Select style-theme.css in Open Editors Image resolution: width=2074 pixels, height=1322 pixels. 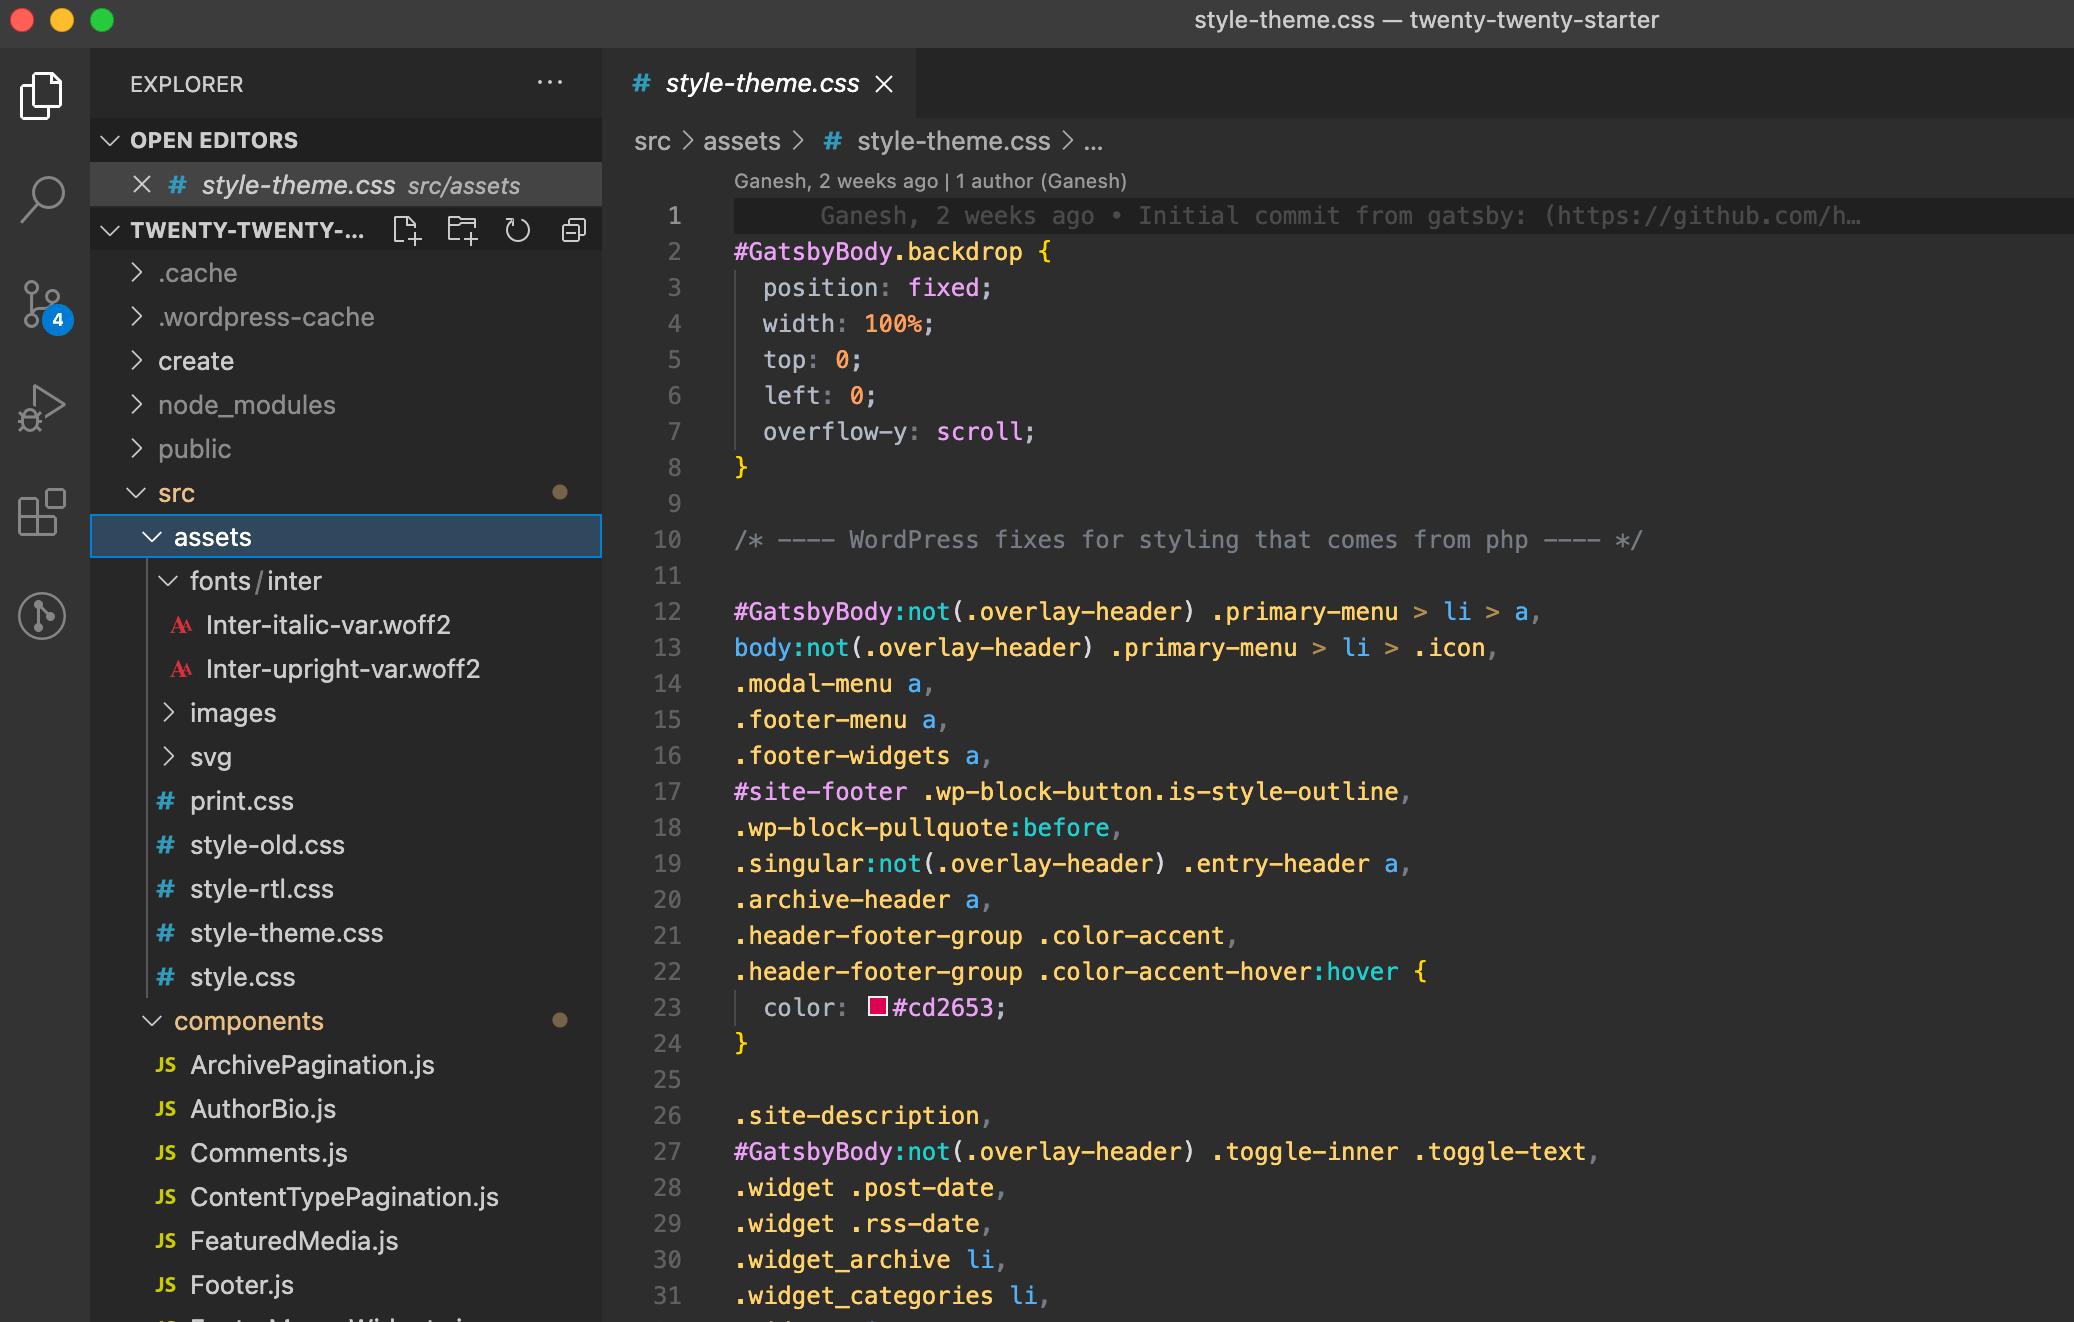coord(346,185)
